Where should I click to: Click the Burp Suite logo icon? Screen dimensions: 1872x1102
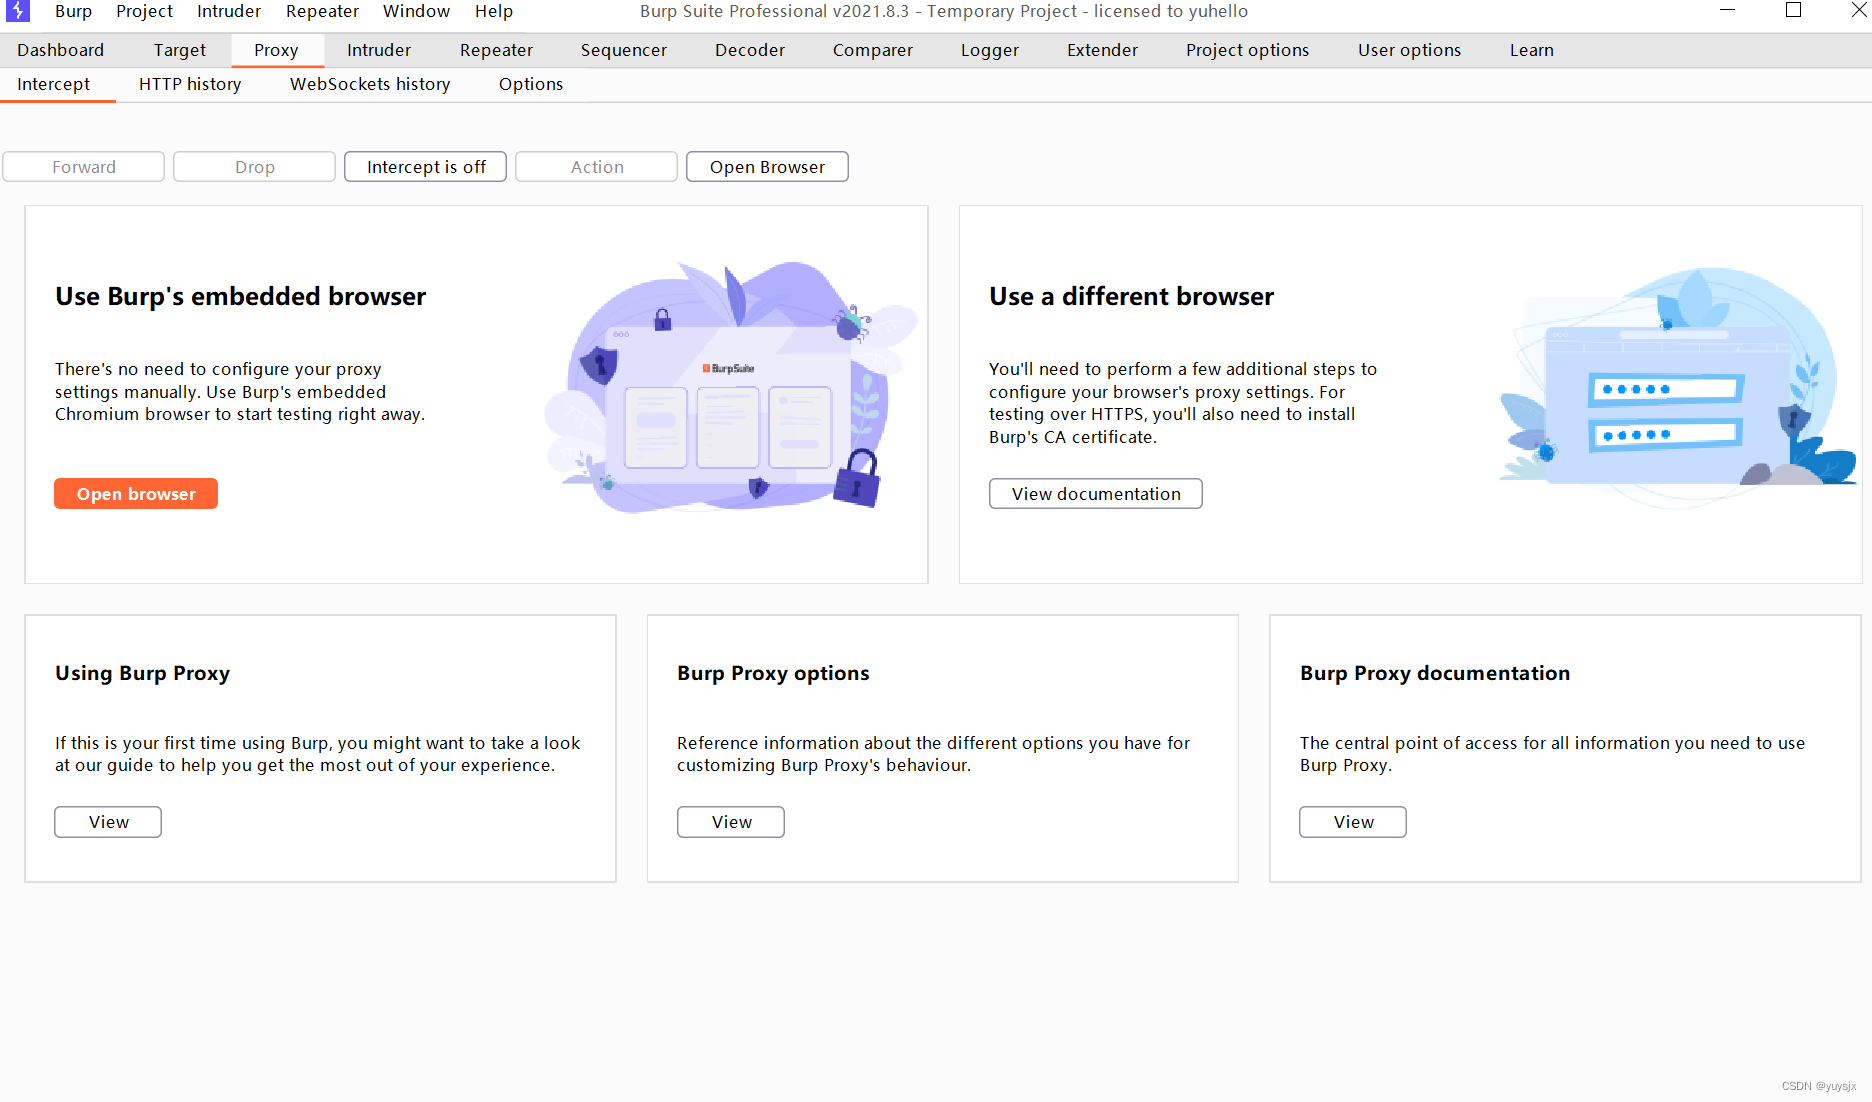tap(18, 11)
